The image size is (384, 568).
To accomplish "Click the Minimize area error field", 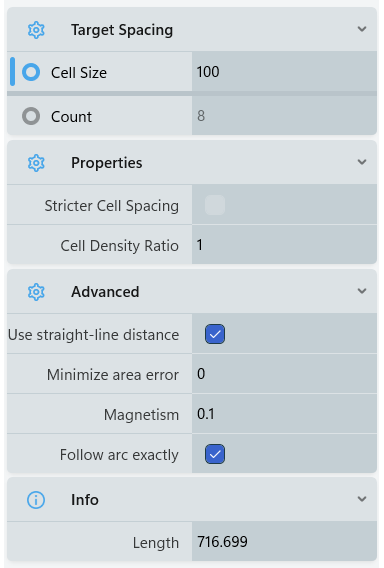I will [284, 373].
